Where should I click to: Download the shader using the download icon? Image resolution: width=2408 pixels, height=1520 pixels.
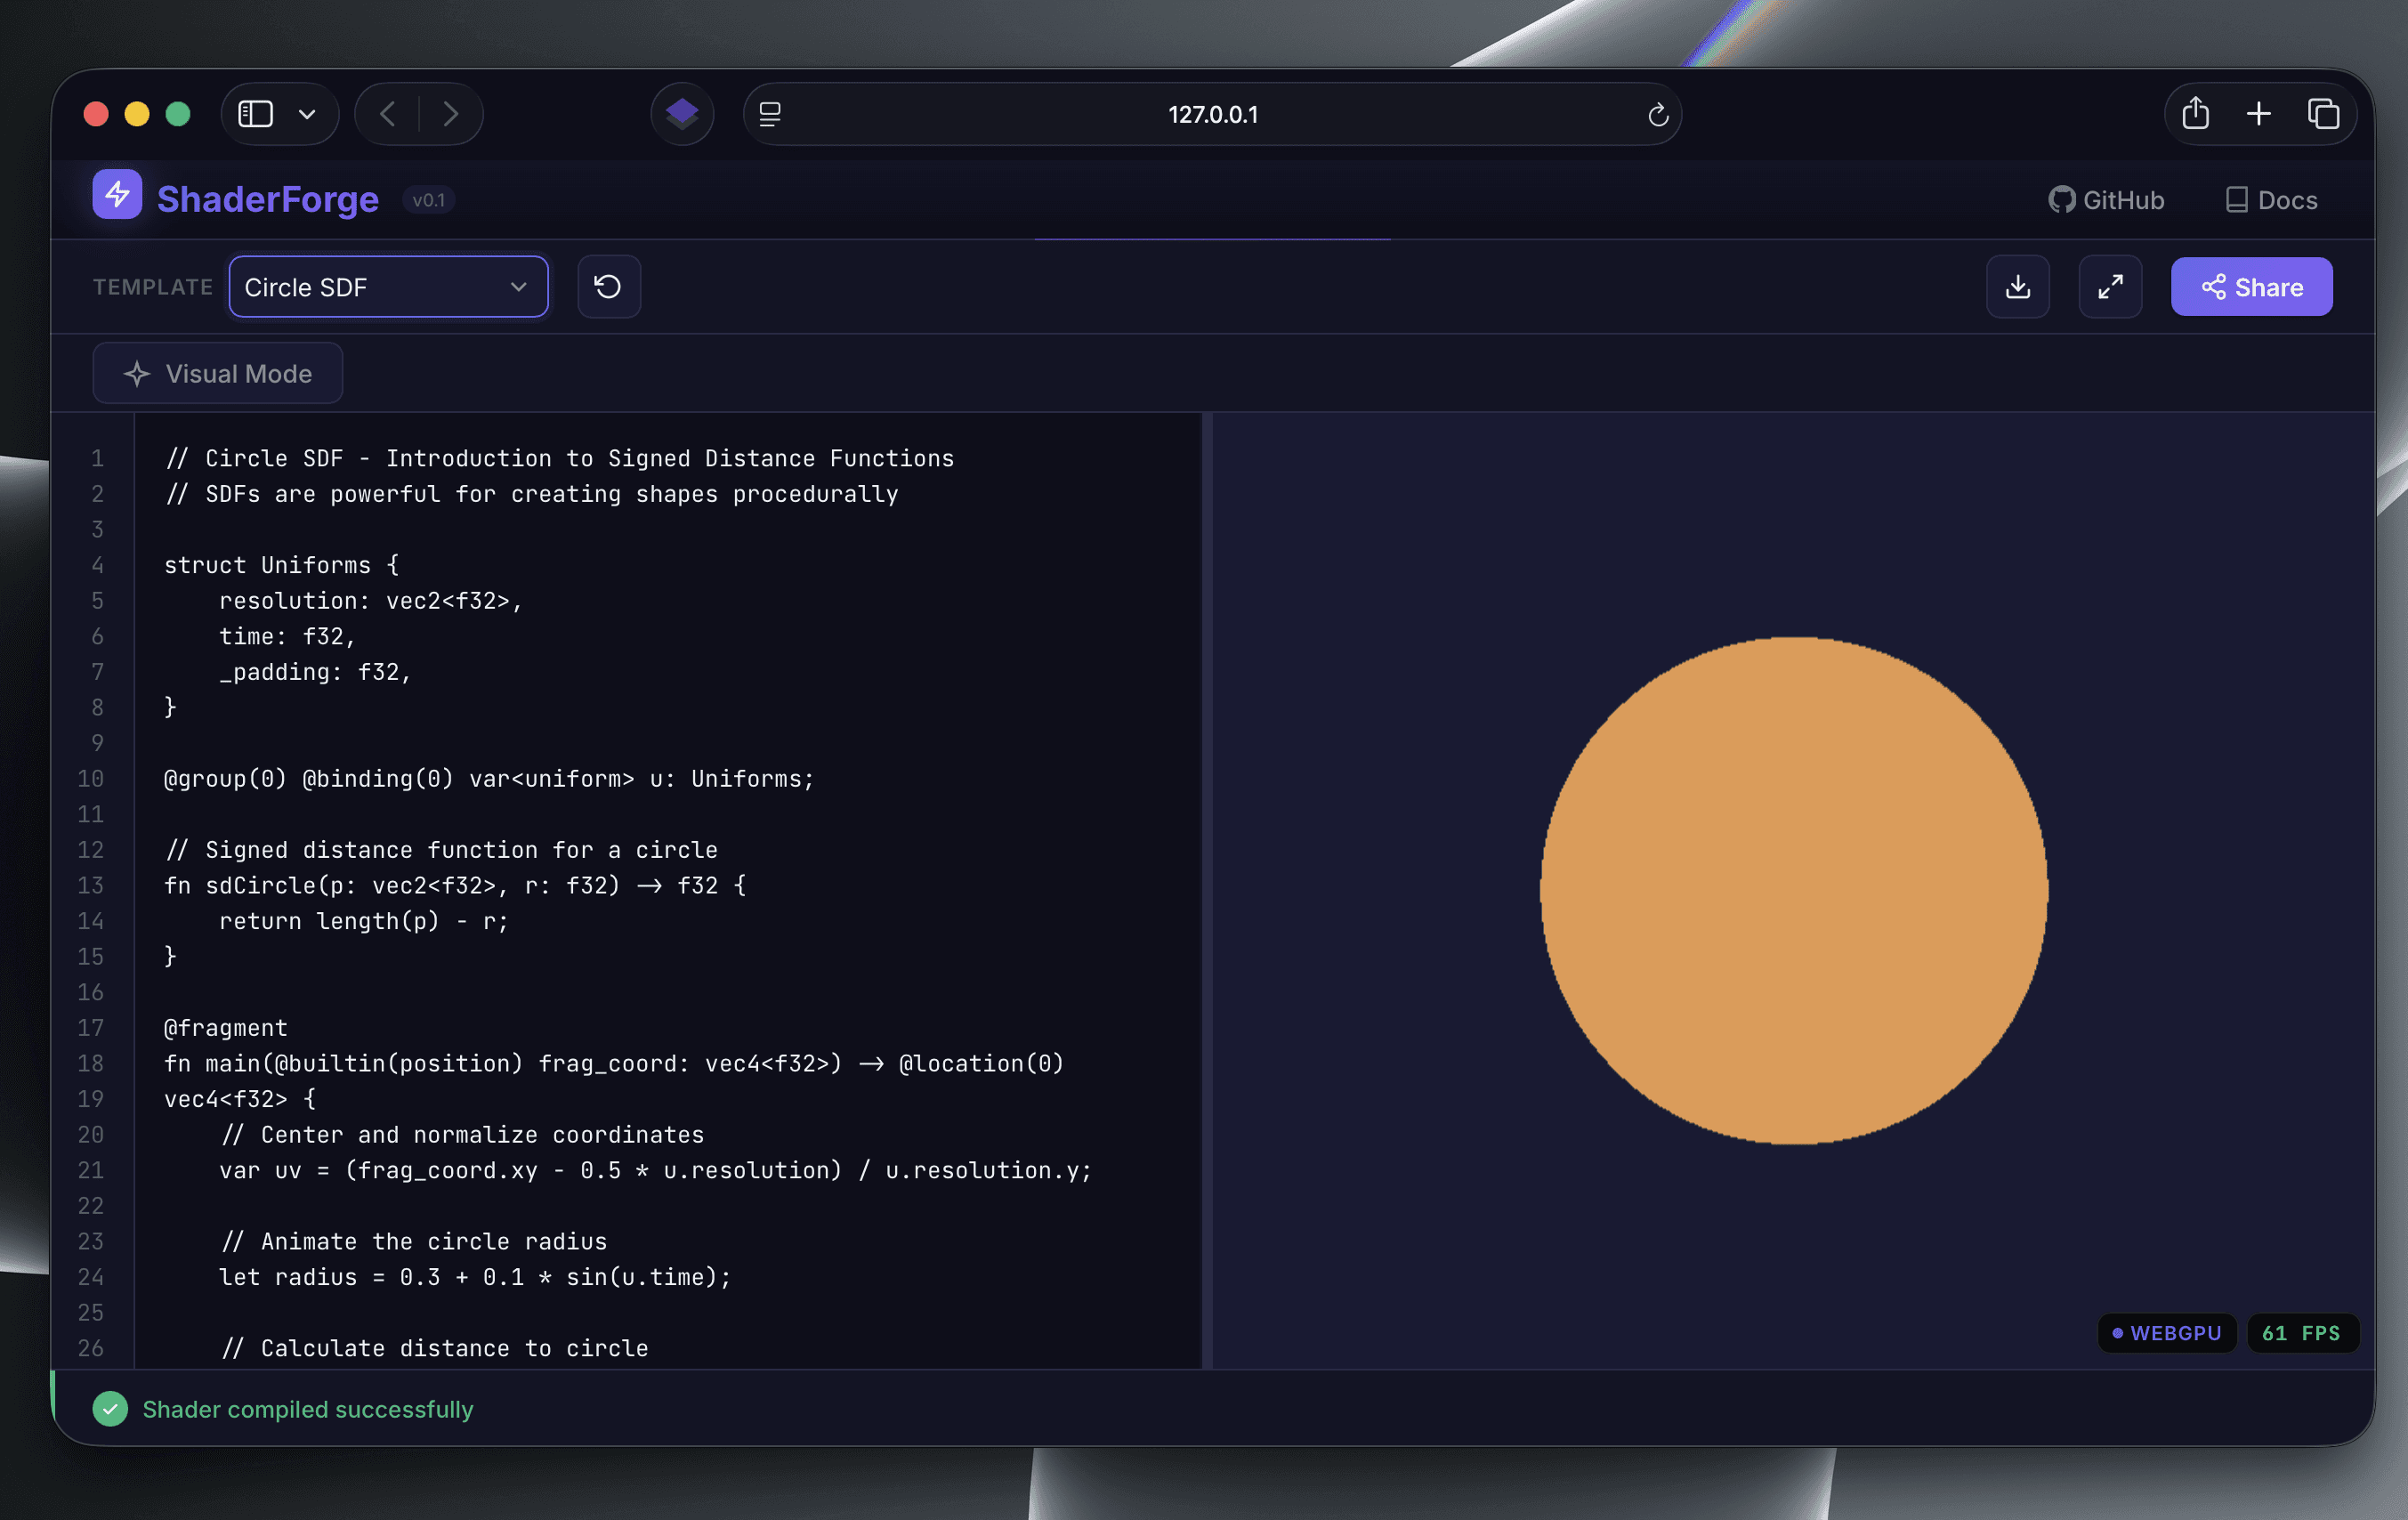[x=2017, y=287]
